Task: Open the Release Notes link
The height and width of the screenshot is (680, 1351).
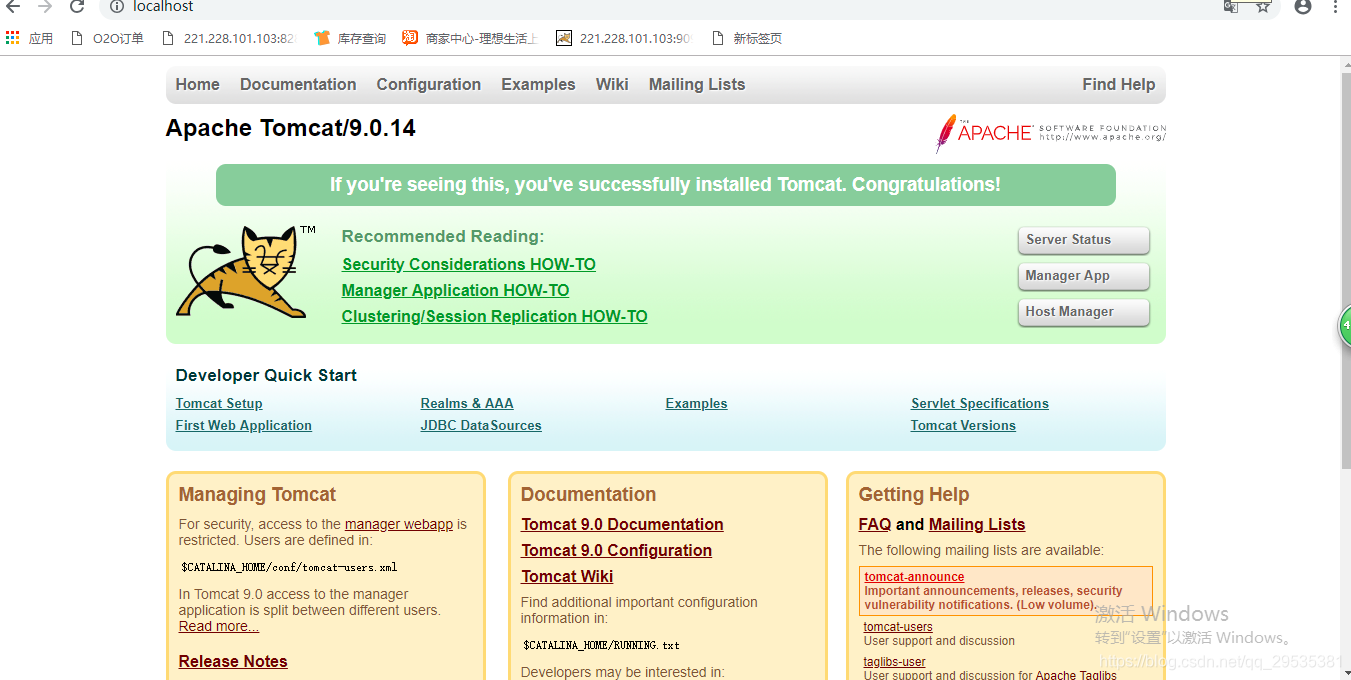Action: click(x=233, y=662)
